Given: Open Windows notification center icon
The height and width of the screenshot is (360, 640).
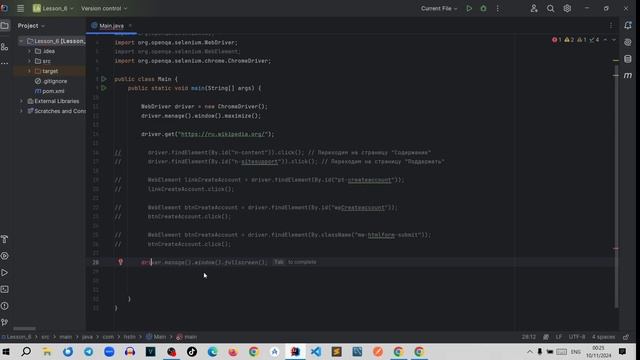Looking at the screenshot, I should (622, 351).
